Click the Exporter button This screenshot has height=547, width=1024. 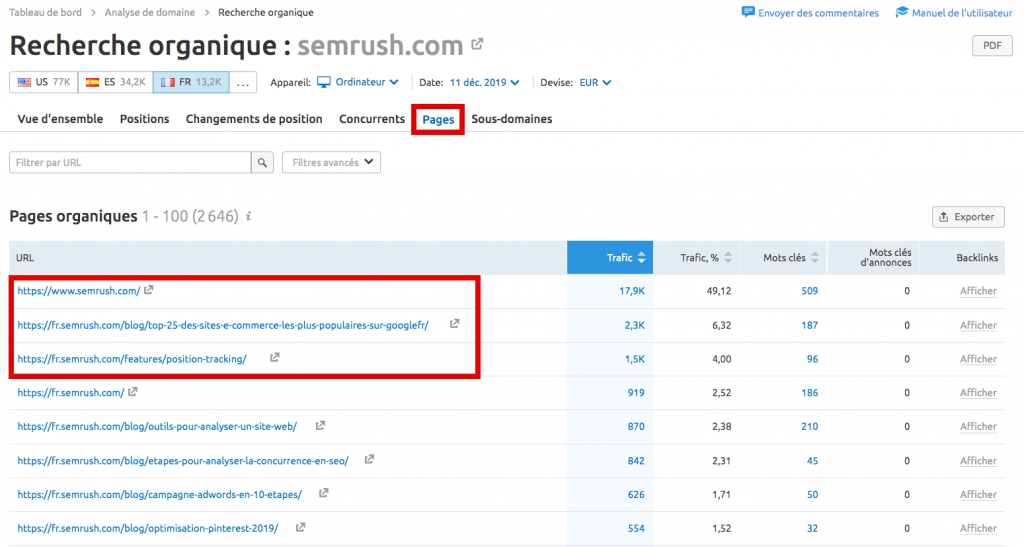click(968, 217)
